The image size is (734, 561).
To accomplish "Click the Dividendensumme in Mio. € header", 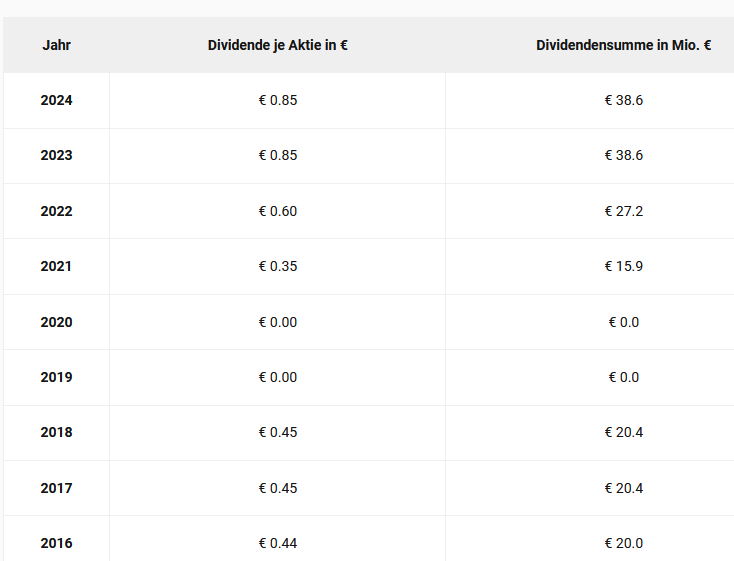I will click(623, 45).
